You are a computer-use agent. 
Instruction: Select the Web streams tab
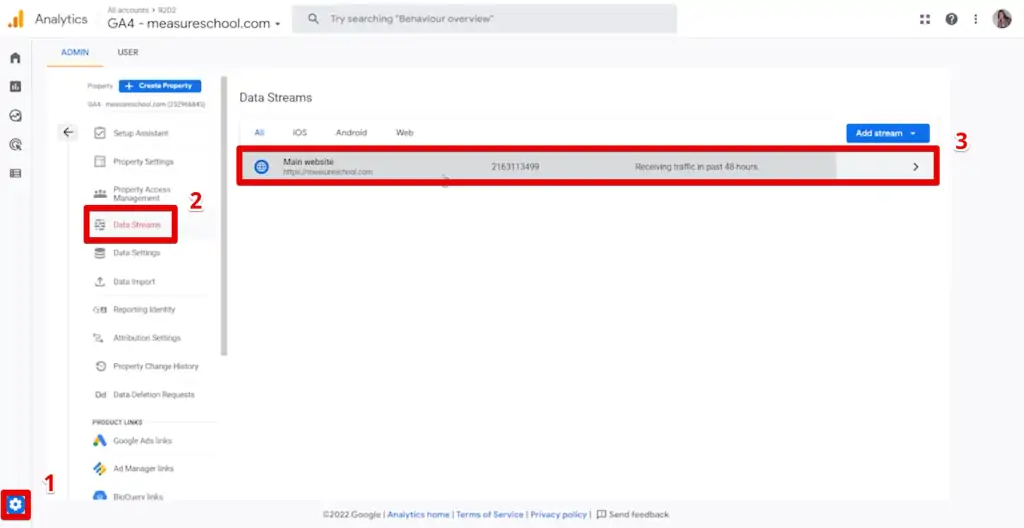tap(405, 133)
